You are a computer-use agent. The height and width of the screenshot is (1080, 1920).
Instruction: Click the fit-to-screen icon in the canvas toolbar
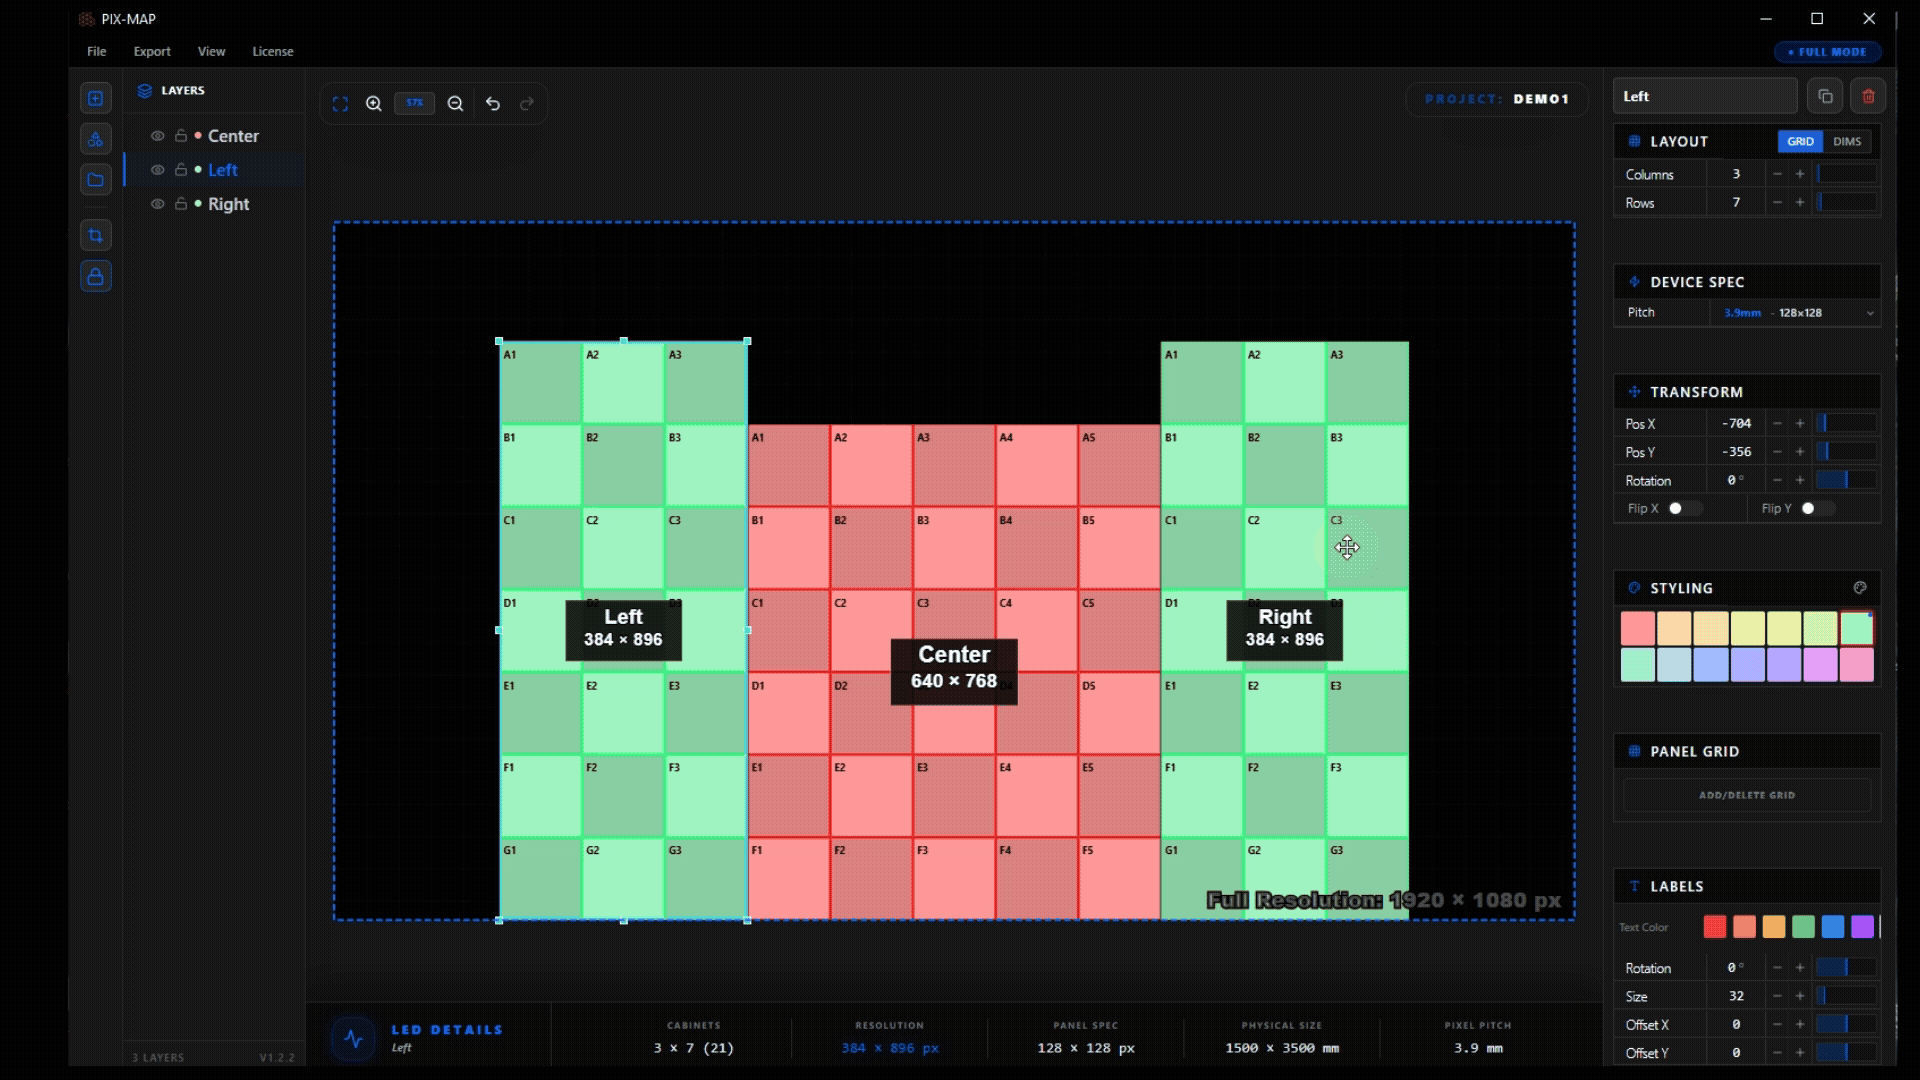(341, 103)
